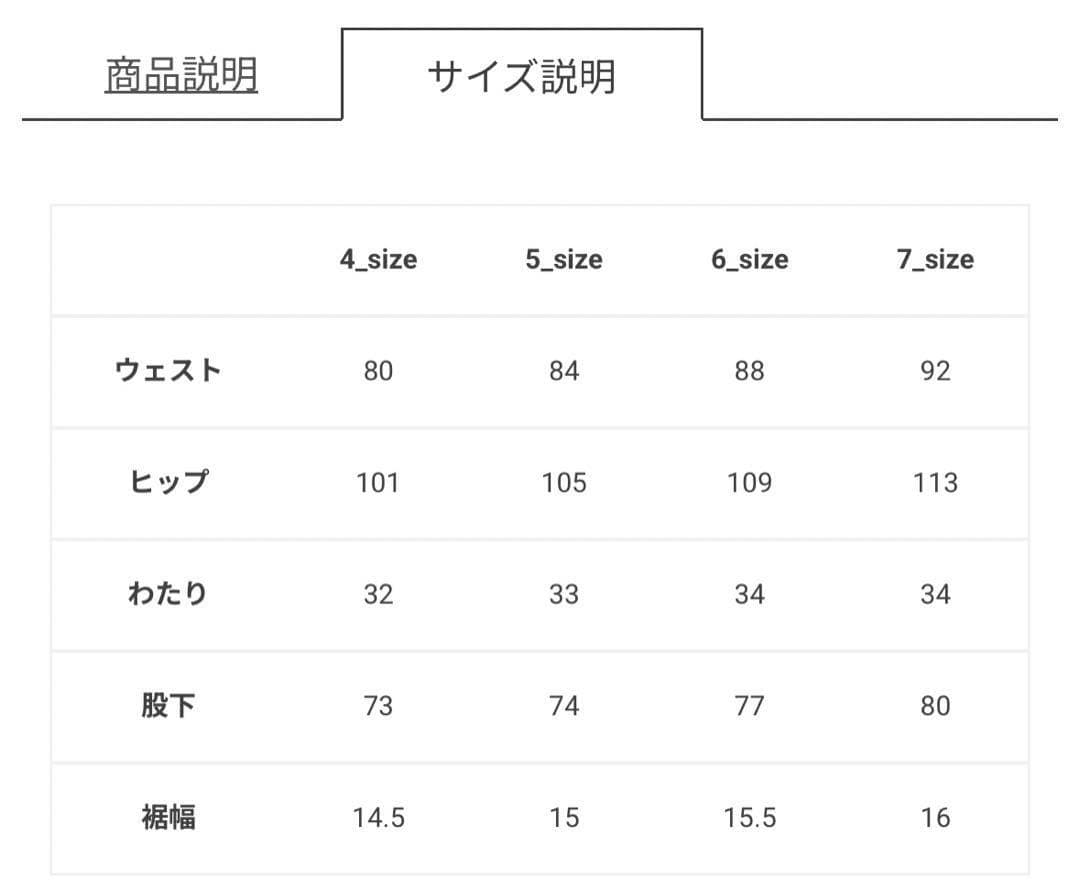1080x893 pixels.
Task: Click the わたり value 33 under 5_size
Action: [x=564, y=594]
